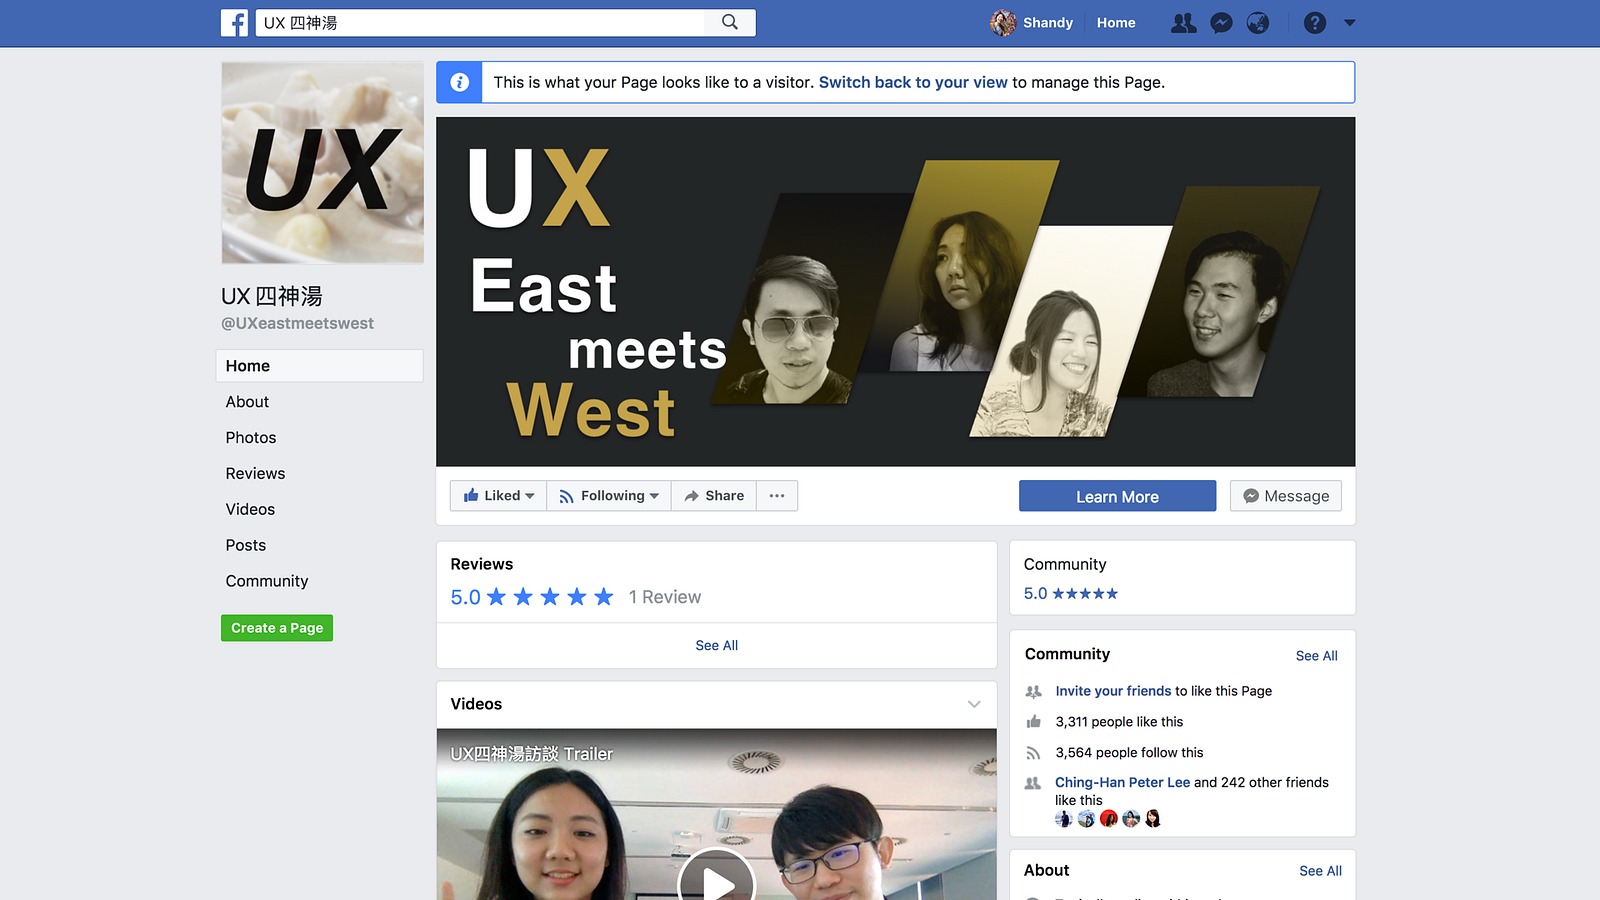The height and width of the screenshot is (900, 1600).
Task: Play the UX四神湯訪談 Trailer video
Action: tap(717, 884)
